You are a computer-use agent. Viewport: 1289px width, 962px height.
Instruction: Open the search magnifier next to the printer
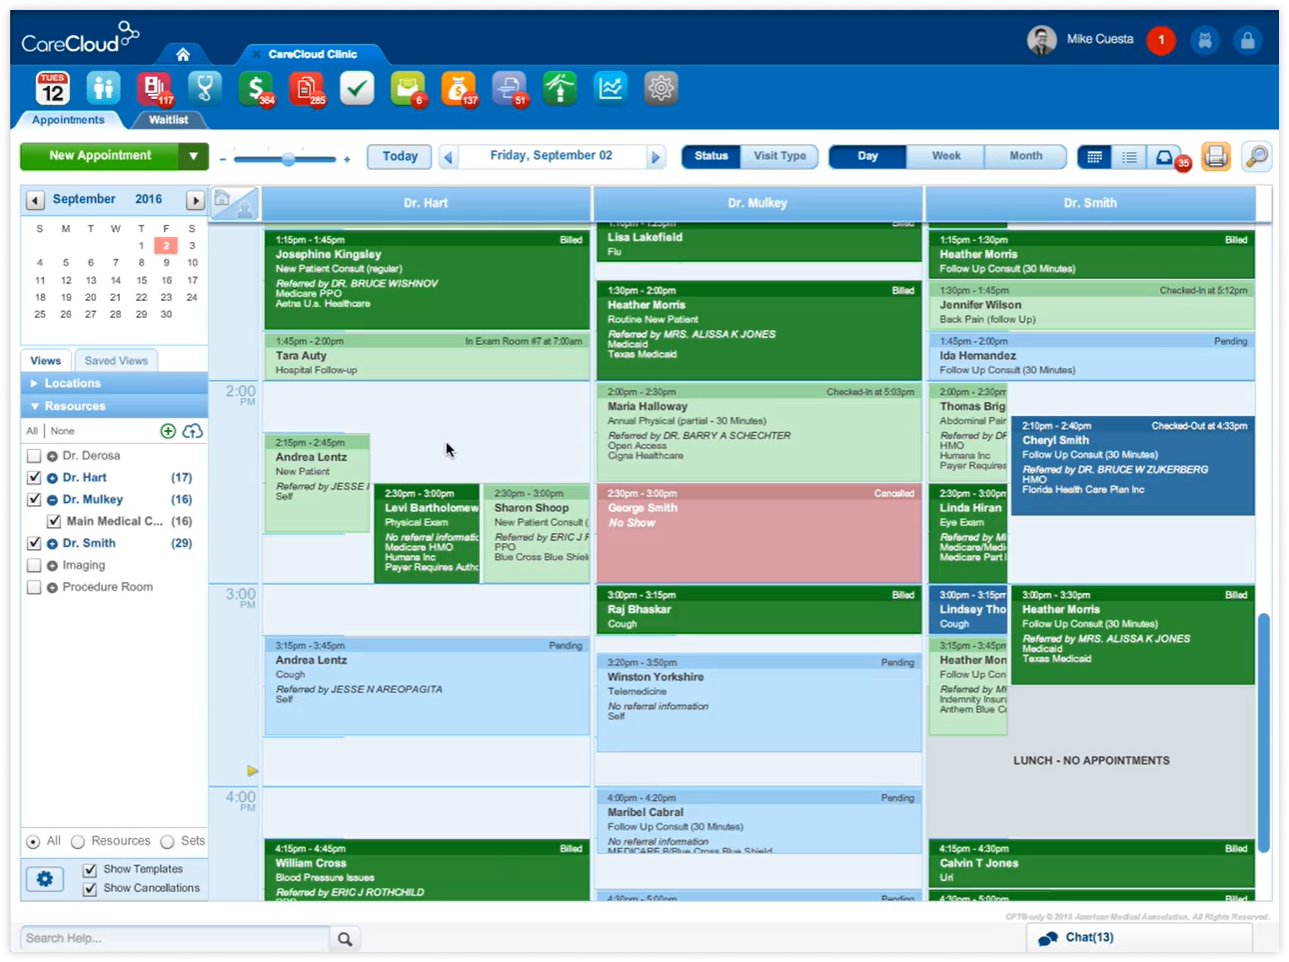pos(1257,156)
